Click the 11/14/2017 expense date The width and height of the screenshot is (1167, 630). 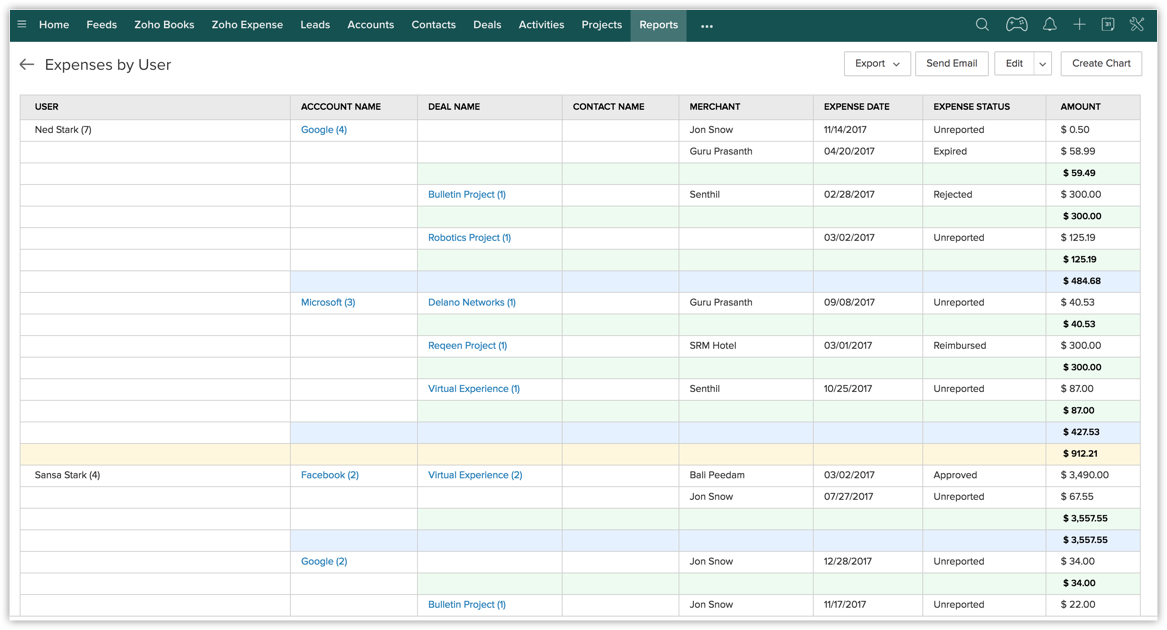pyautogui.click(x=845, y=130)
